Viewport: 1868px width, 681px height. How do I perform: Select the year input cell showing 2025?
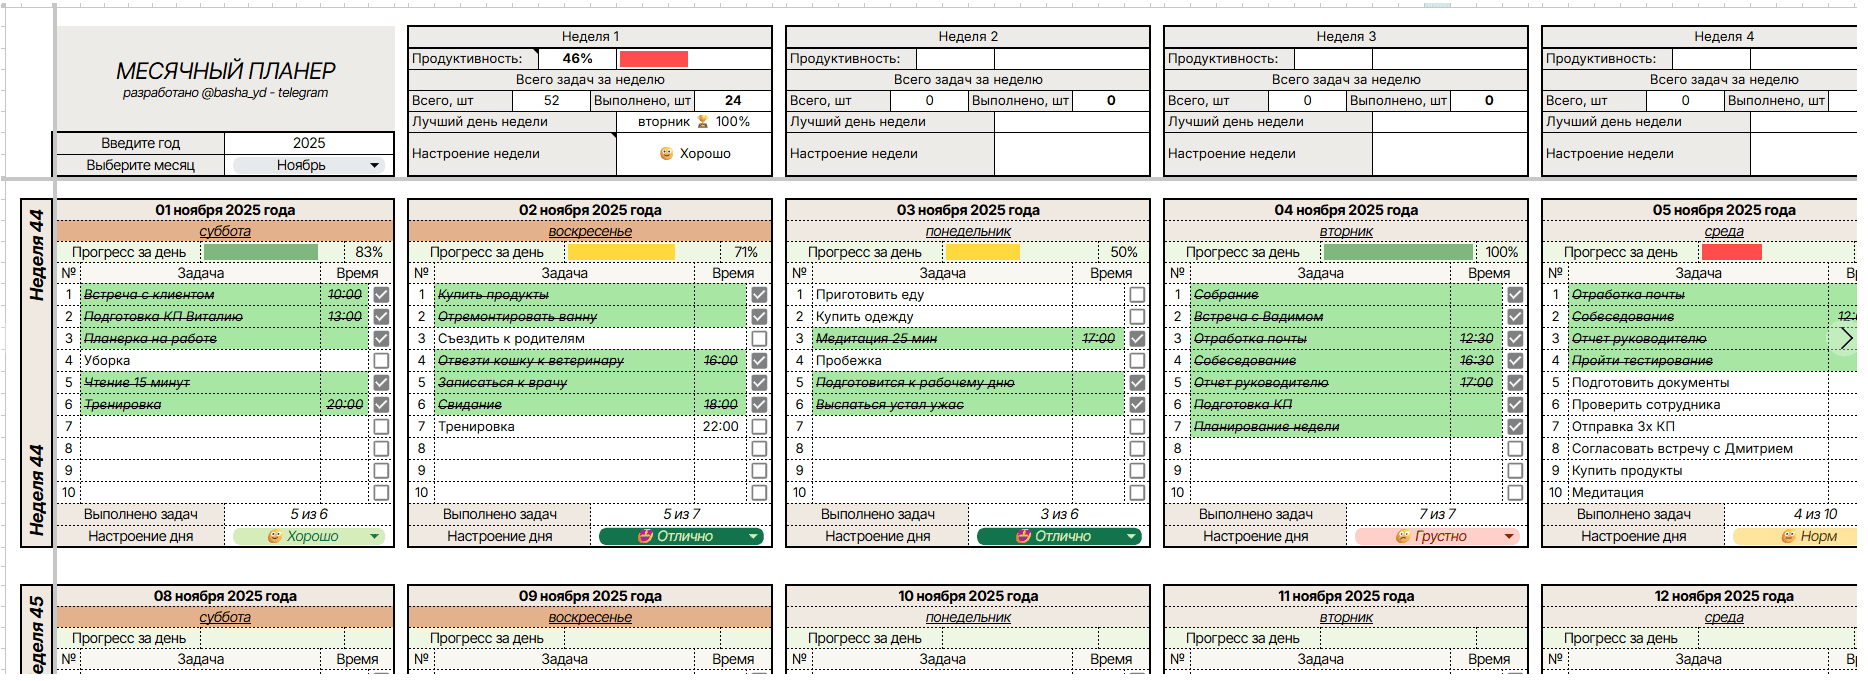point(309,143)
